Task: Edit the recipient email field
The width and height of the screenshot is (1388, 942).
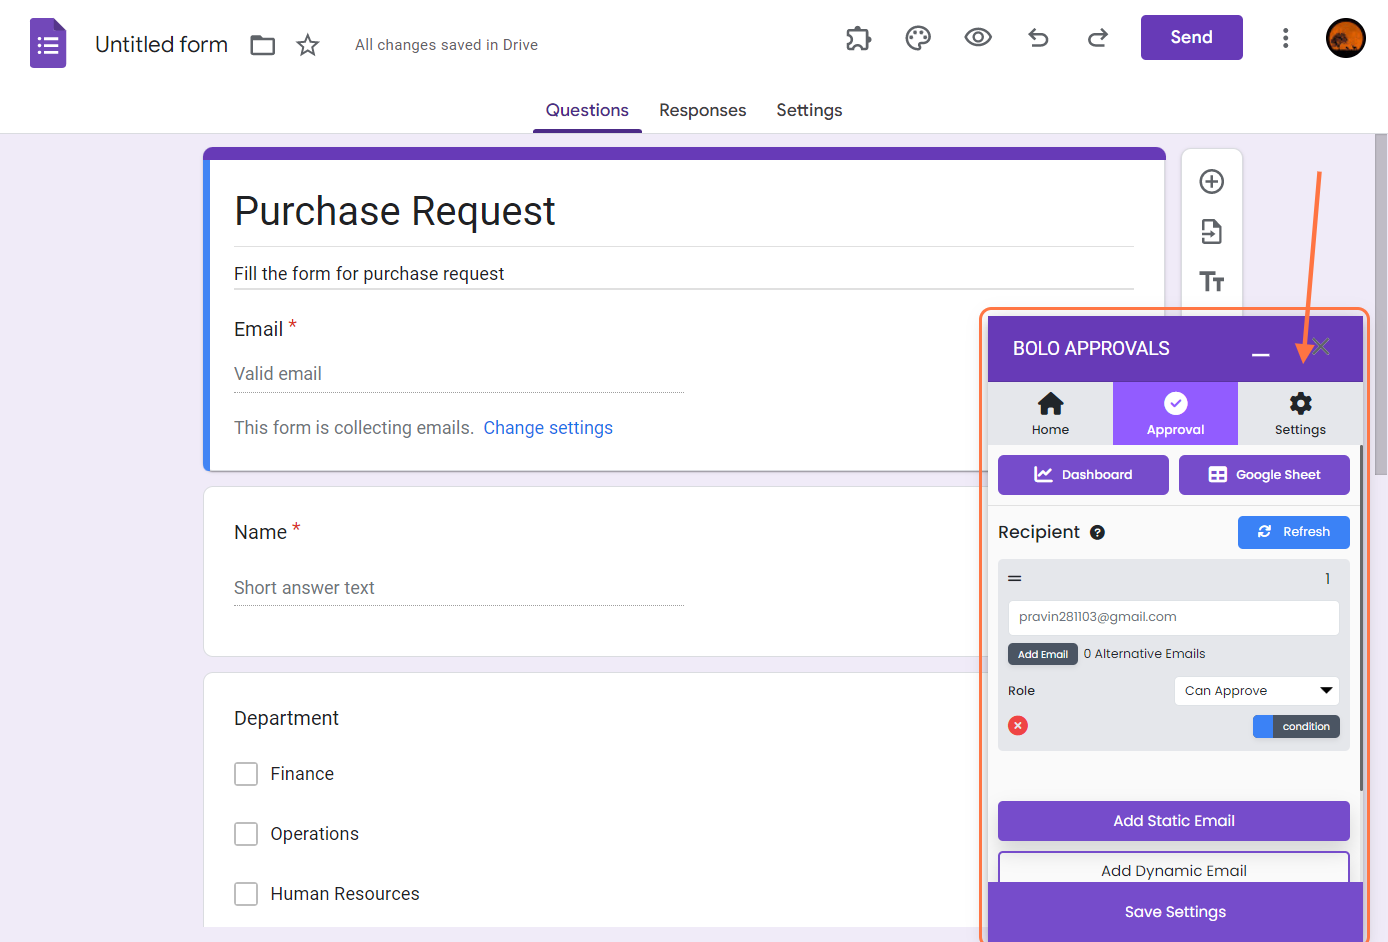Action: [1174, 618]
